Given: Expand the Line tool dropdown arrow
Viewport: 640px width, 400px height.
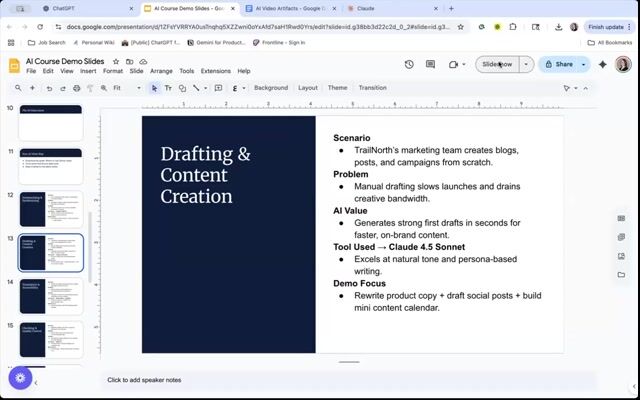Looking at the screenshot, I should pyautogui.click(x=205, y=88).
